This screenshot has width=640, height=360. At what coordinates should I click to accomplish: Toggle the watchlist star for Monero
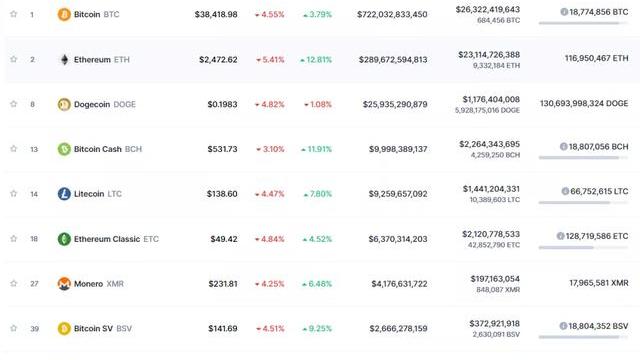[13, 283]
